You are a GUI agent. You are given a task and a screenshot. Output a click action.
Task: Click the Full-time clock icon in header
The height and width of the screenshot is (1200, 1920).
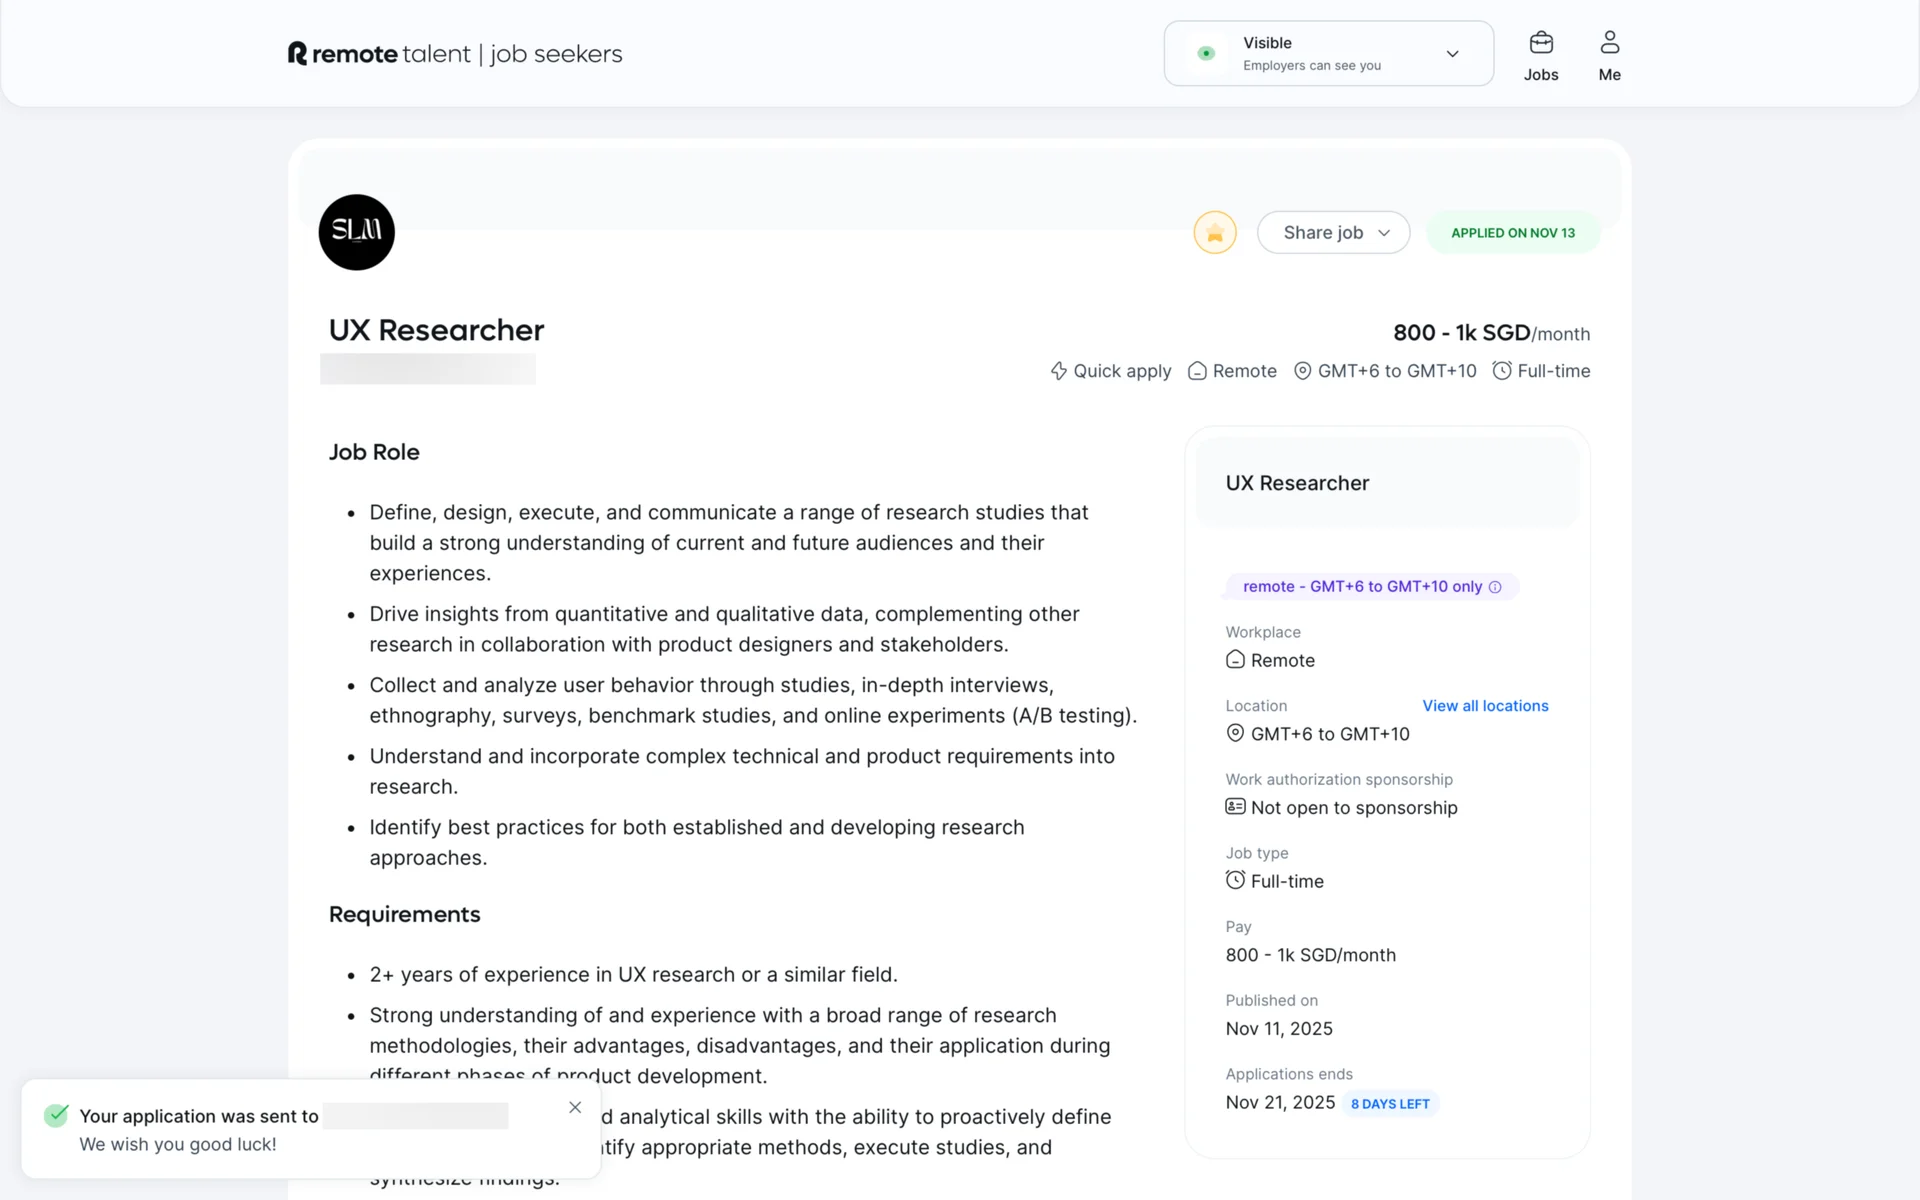[x=1502, y=371]
